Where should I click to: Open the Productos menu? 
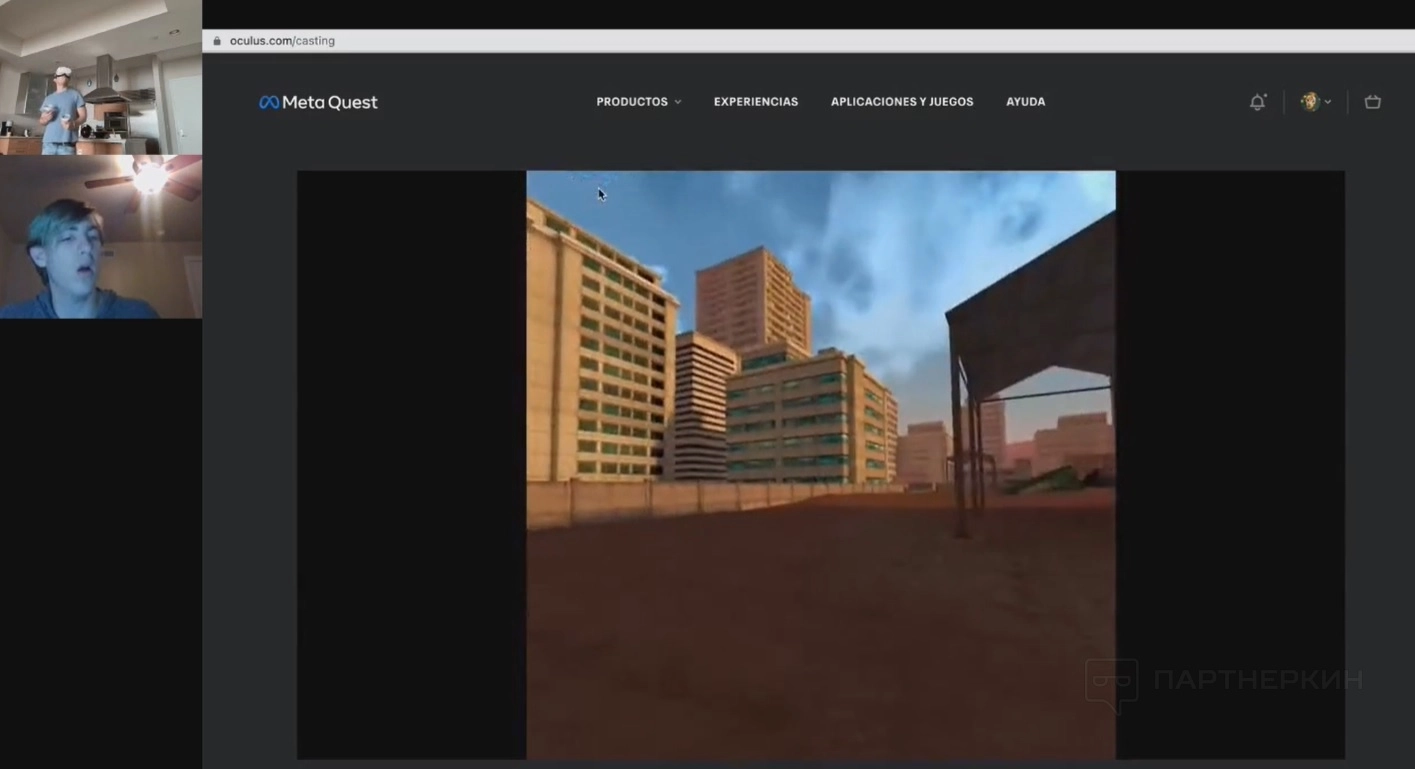631,102
